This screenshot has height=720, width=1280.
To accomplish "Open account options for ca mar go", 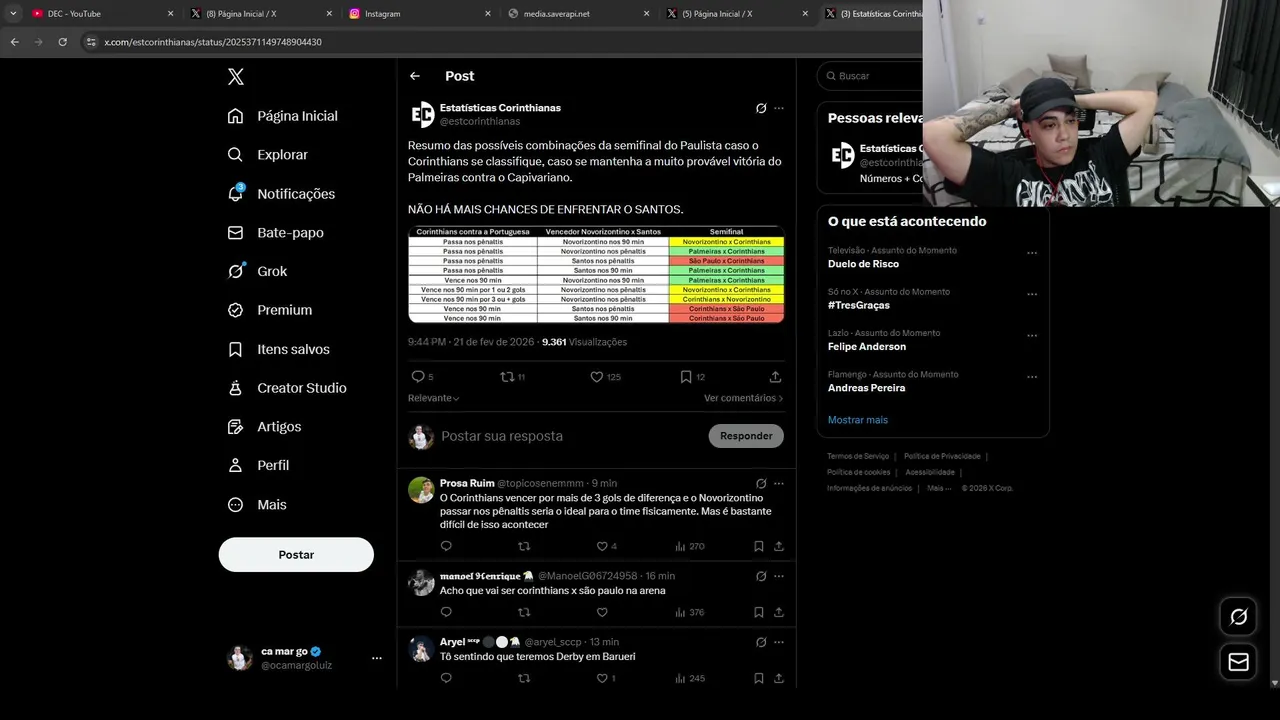I will [x=377, y=658].
